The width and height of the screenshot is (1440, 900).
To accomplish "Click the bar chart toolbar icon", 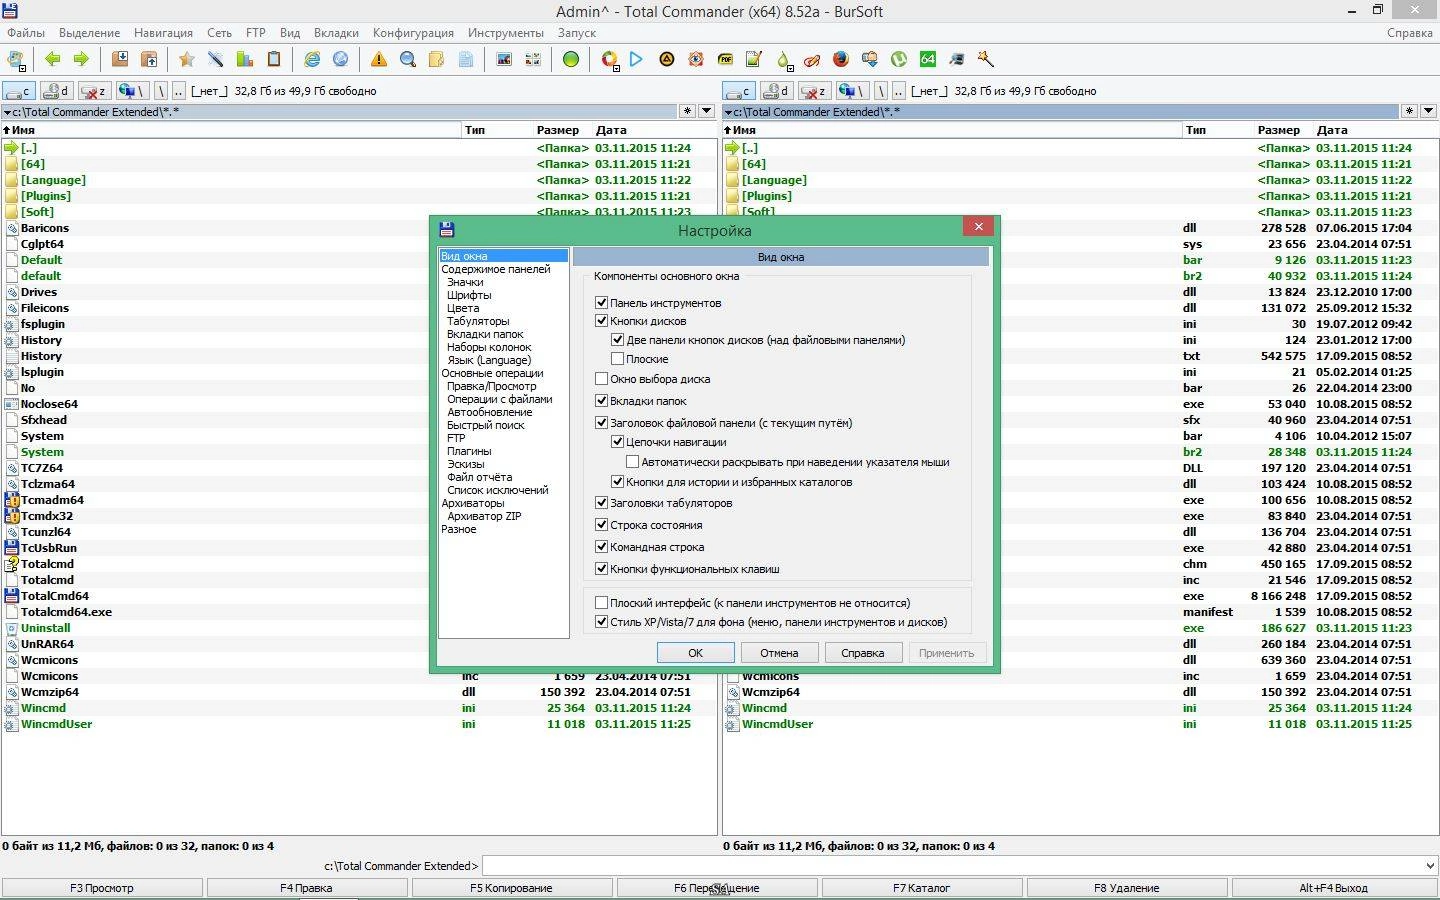I will pos(244,59).
